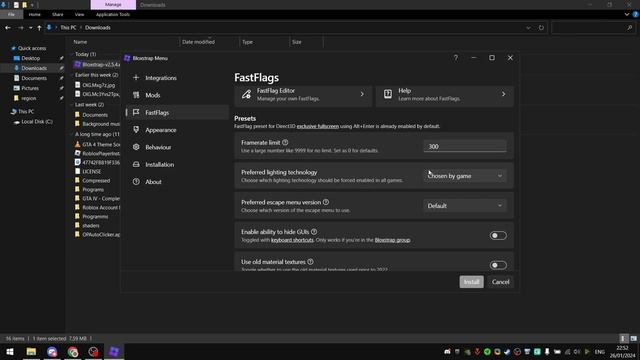The image size is (640, 360).
Task: Click the Framerate limit info icon
Action: [x=285, y=142]
